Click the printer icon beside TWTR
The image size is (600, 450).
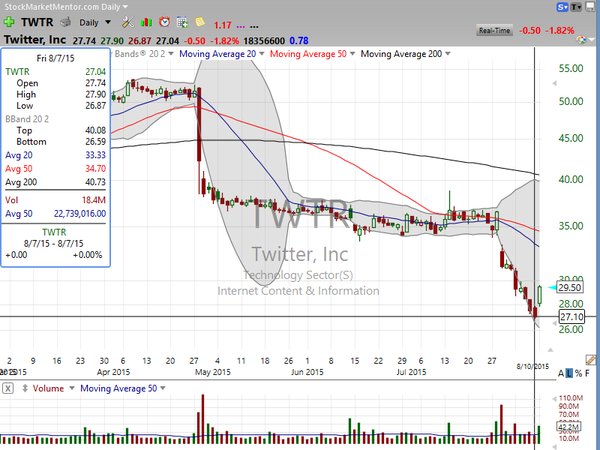[x=66, y=22]
